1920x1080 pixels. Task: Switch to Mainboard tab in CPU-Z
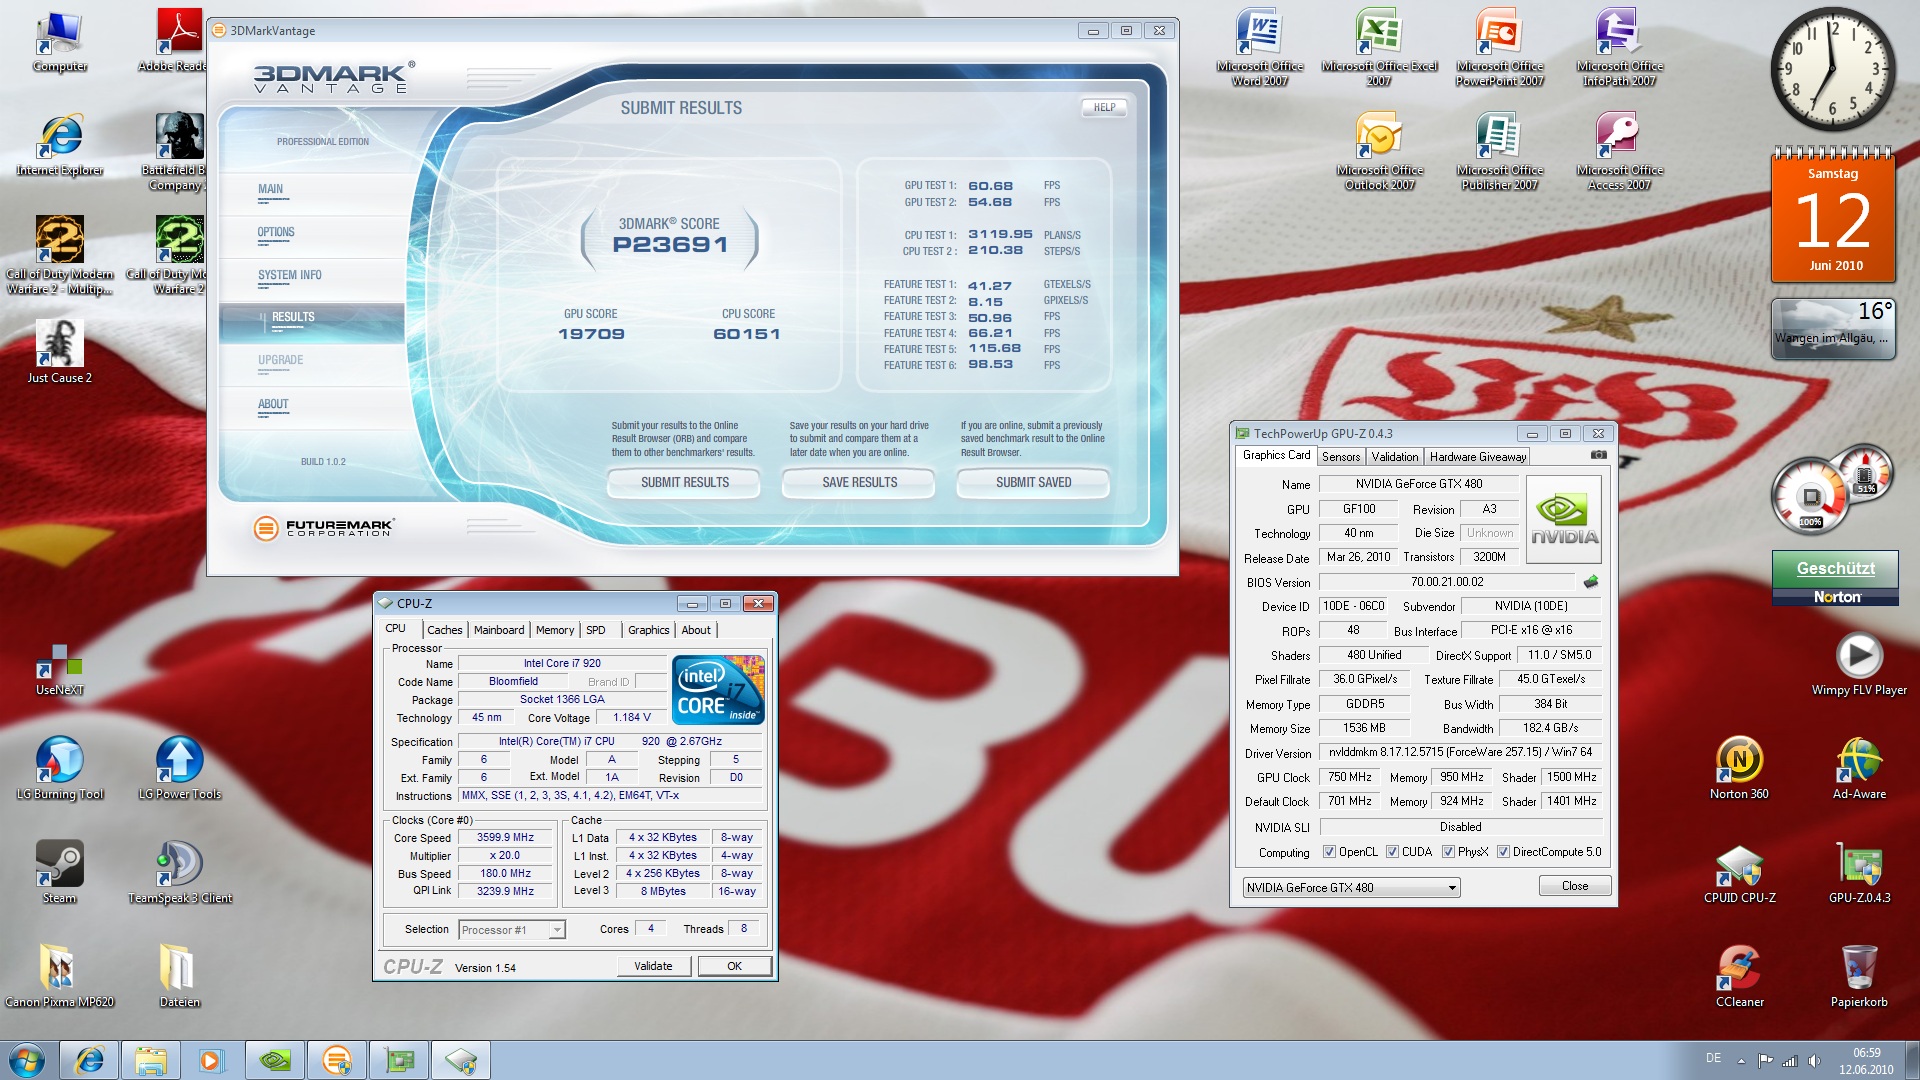tap(499, 630)
